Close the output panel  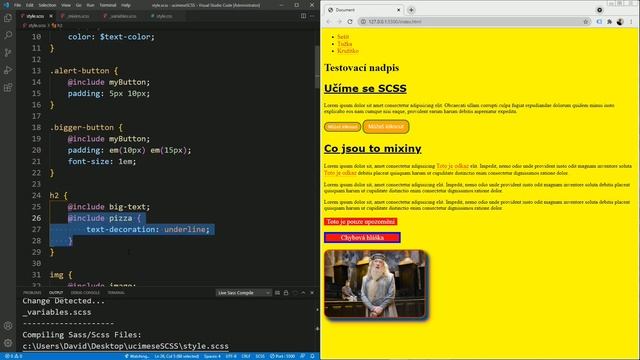click(312, 293)
